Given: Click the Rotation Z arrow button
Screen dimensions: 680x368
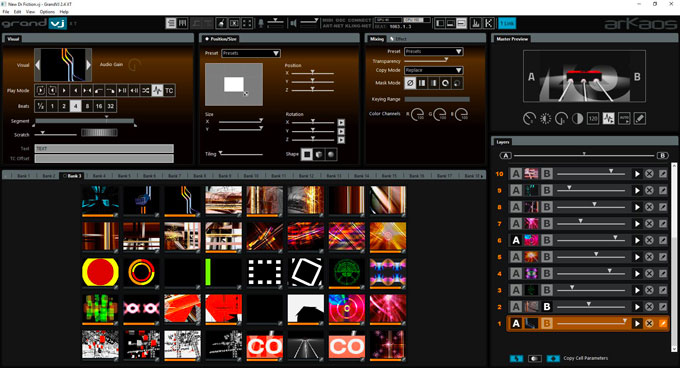Looking at the screenshot, I should click(x=341, y=140).
